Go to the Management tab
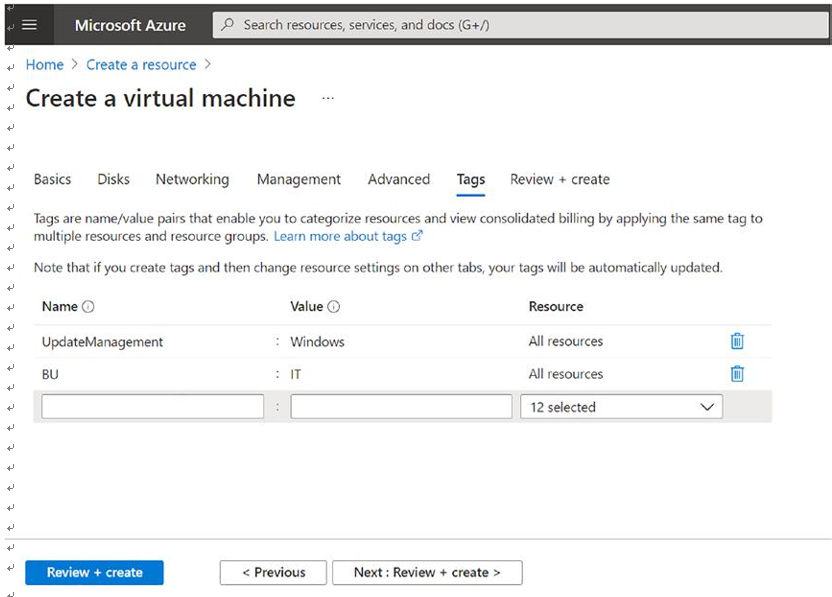The height and width of the screenshot is (597, 832). 299,179
